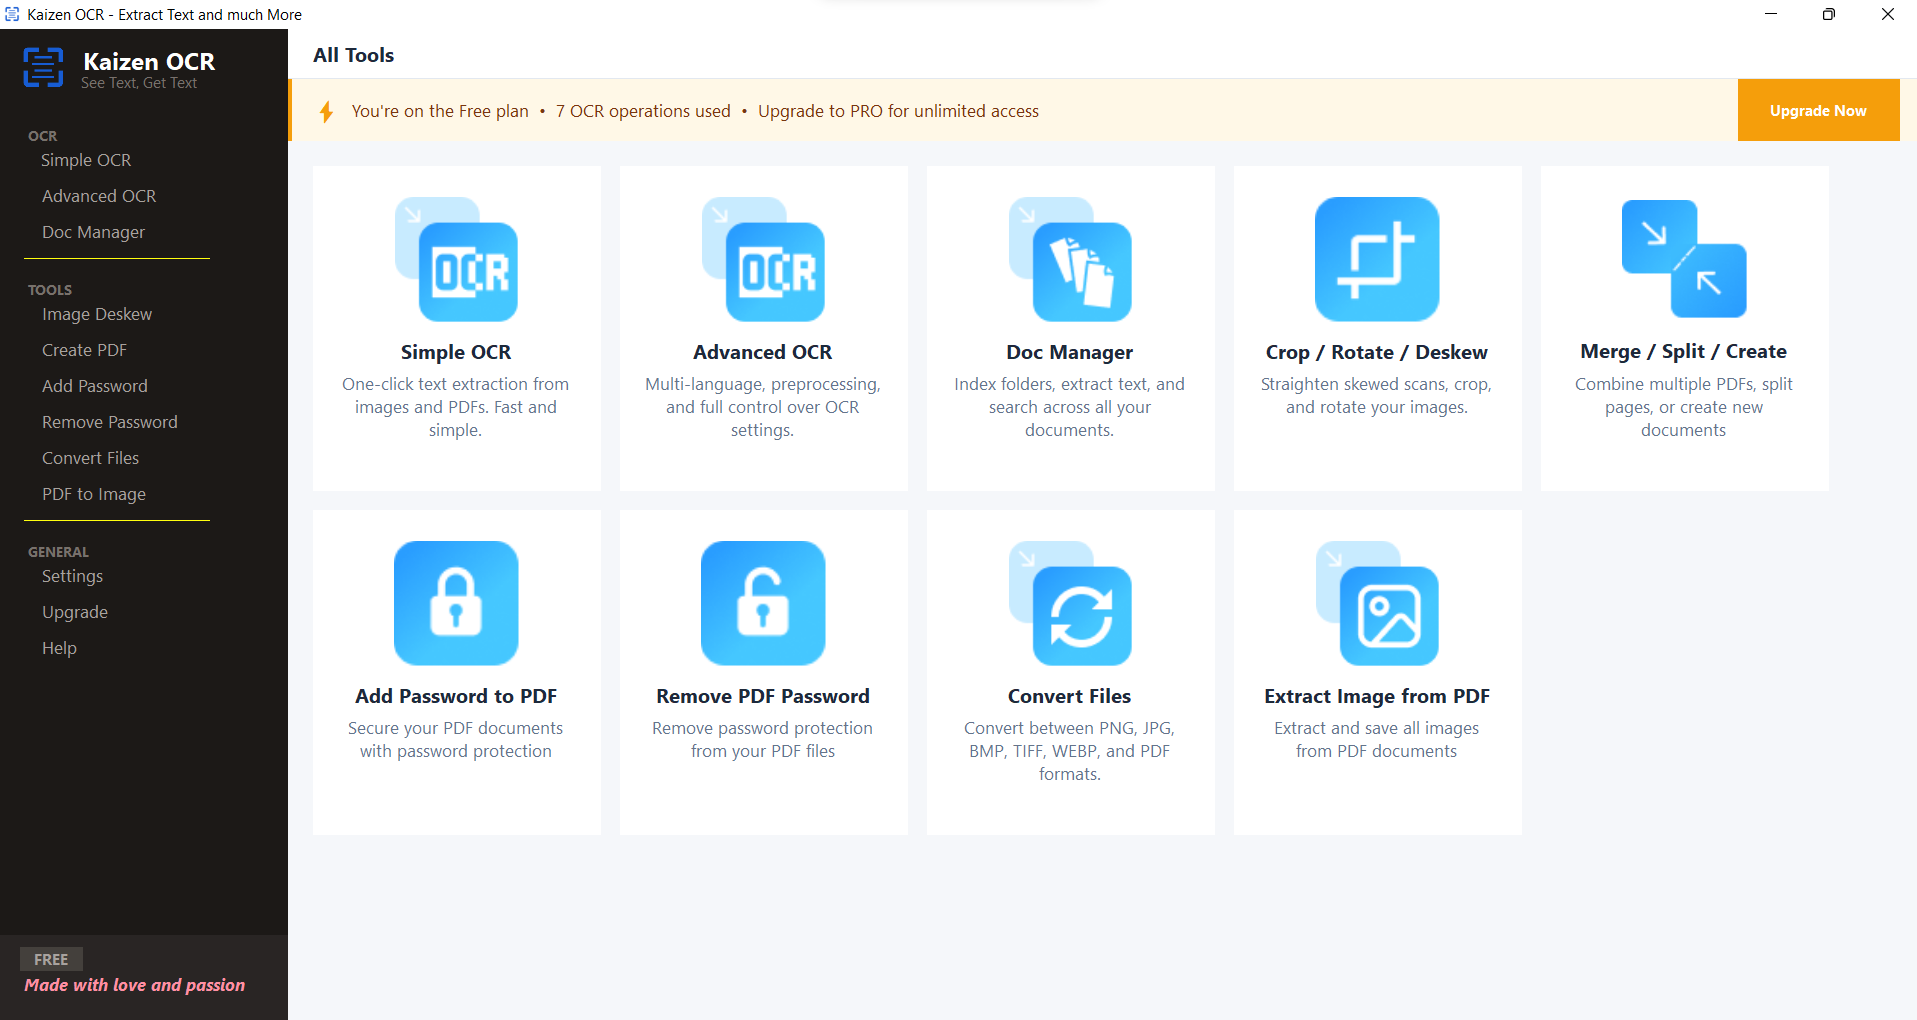This screenshot has height=1020, width=1917.
Task: Open Help from the sidebar
Action: pos(59,648)
